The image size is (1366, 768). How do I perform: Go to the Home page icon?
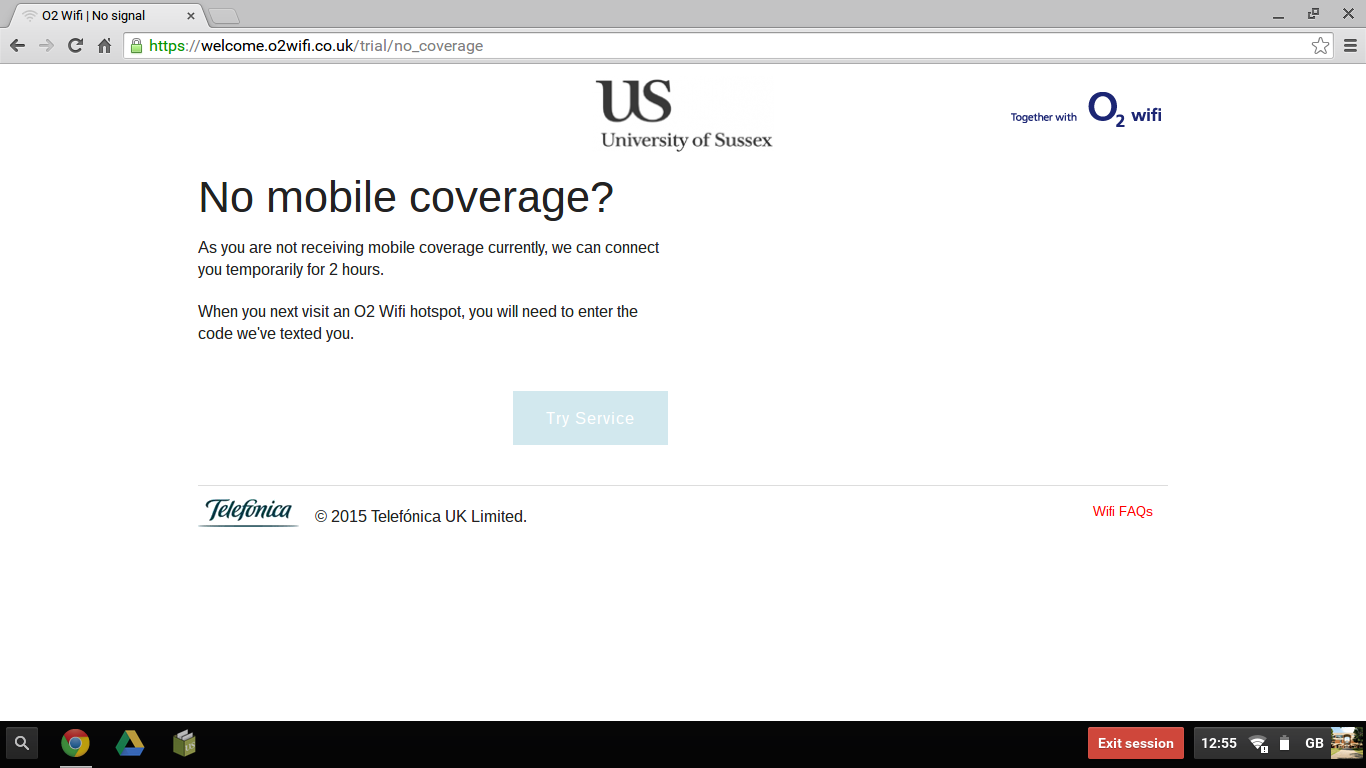tap(104, 46)
